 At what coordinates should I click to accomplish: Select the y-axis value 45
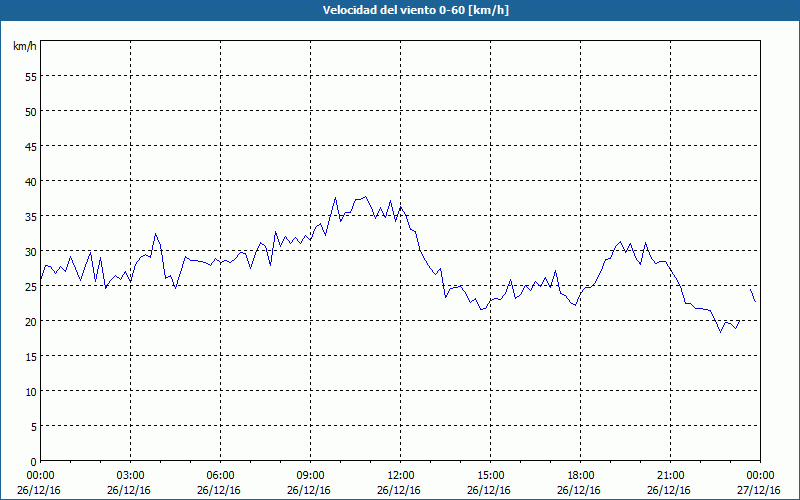31,146
